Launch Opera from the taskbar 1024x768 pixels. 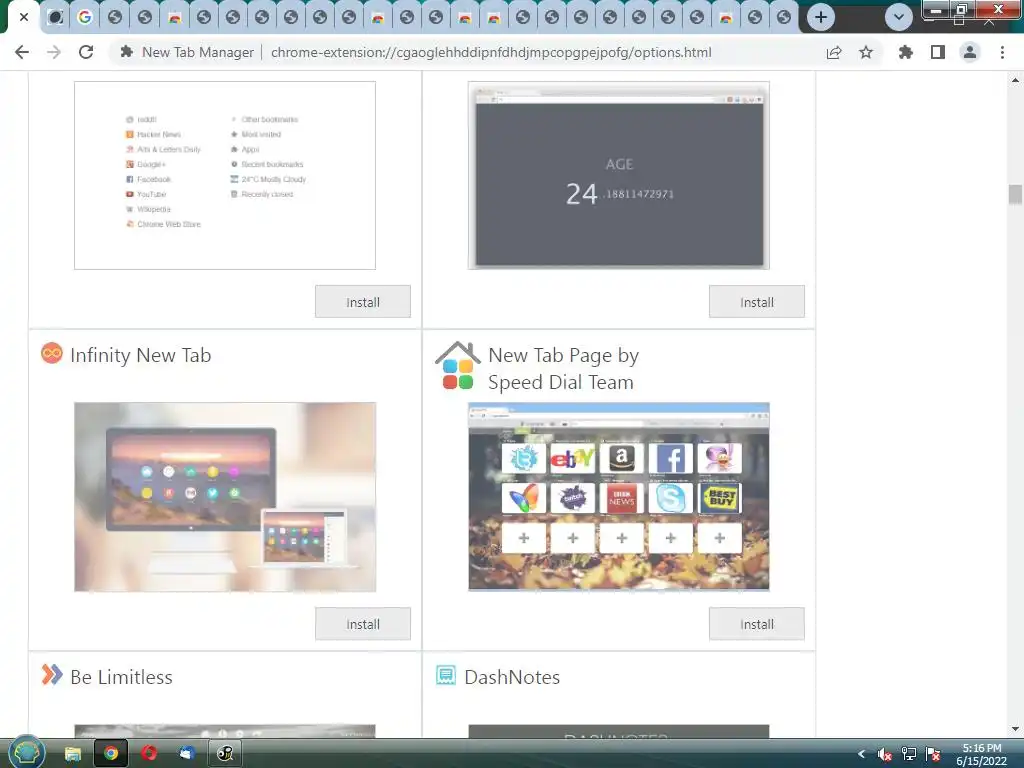pos(149,754)
